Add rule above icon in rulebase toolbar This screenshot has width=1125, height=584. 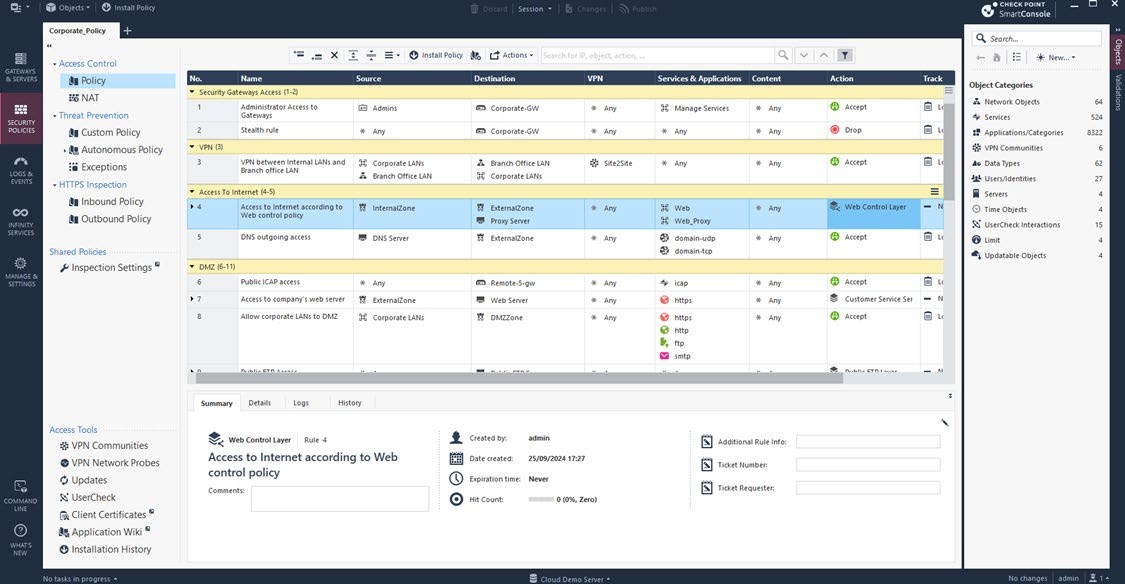coord(298,55)
